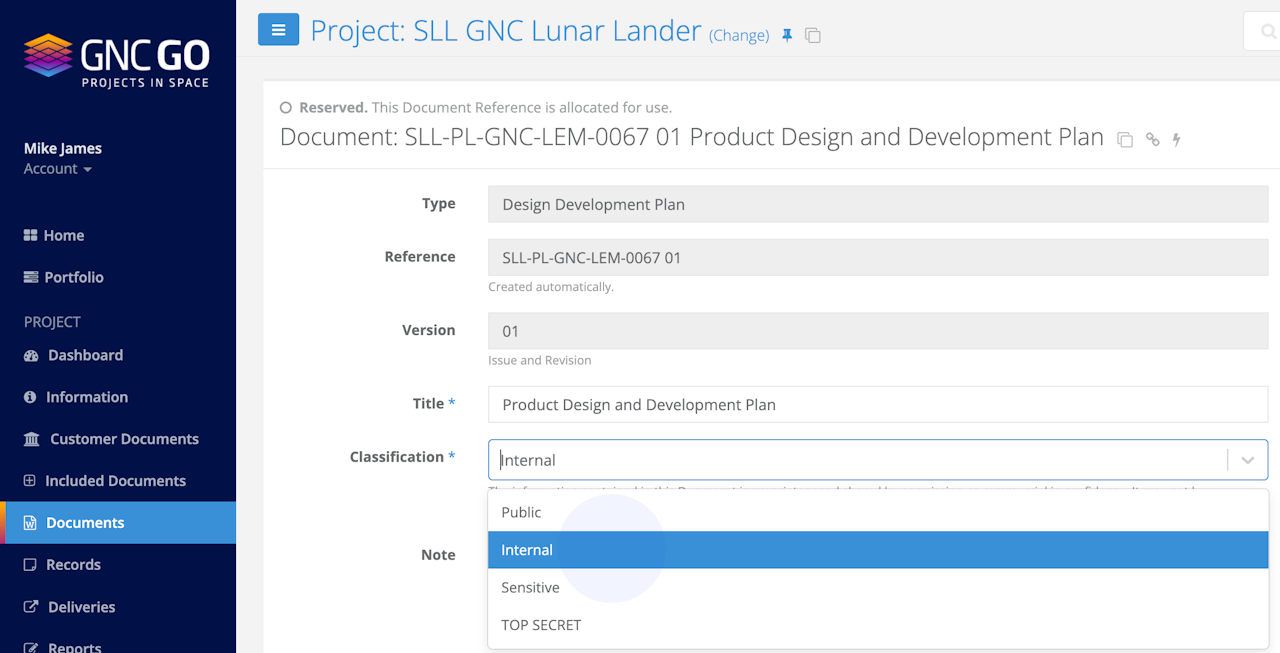Pin the SLL GNC Lunar Lander project
Image resolution: width=1280 pixels, height=653 pixels.
[787, 36]
